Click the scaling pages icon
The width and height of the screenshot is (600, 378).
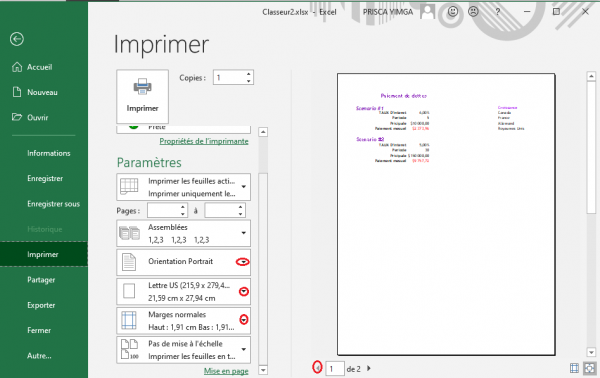129,350
